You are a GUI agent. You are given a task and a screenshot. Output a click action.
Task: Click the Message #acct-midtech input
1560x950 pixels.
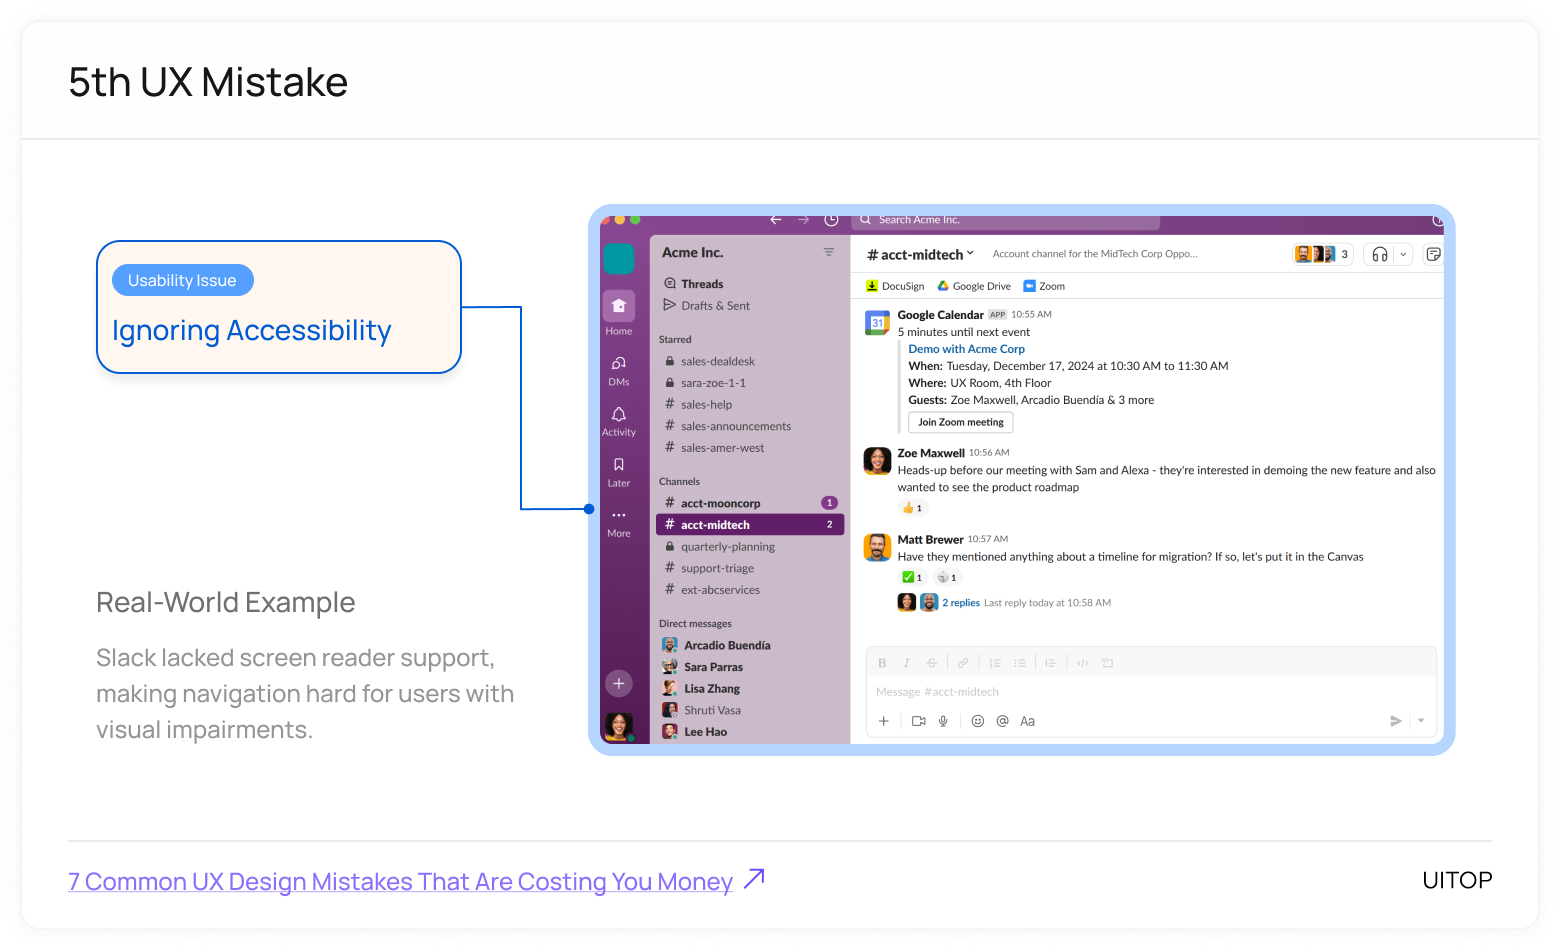(x=1151, y=692)
